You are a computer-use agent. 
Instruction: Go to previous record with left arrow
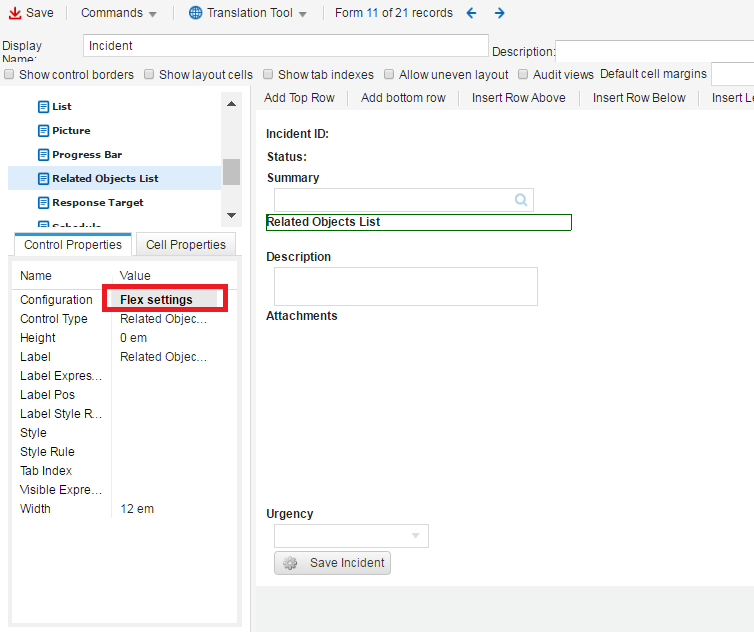pos(472,13)
